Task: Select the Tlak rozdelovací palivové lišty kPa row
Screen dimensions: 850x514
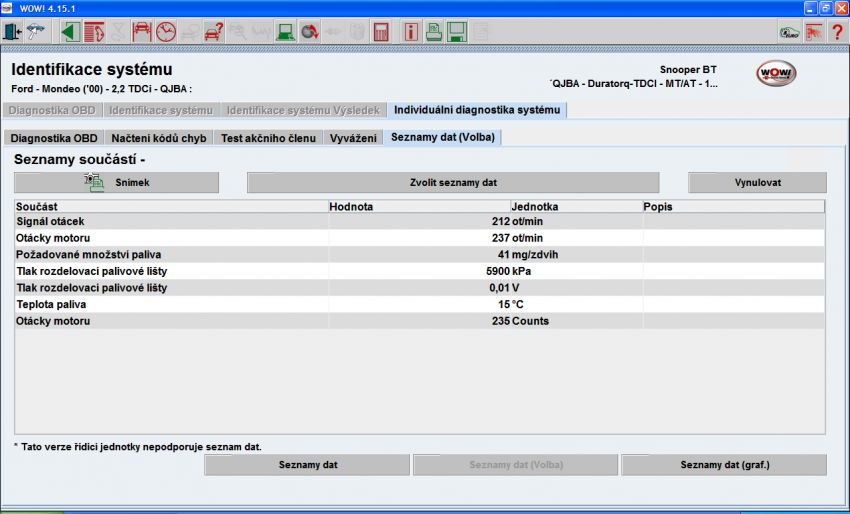Action: coord(420,271)
